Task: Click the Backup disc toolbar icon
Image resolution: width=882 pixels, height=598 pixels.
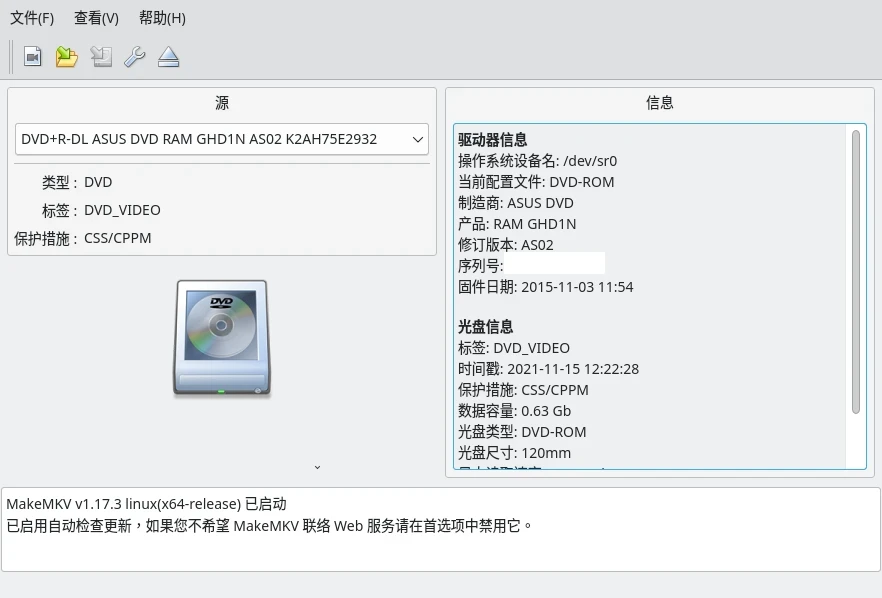Action: [x=101, y=57]
